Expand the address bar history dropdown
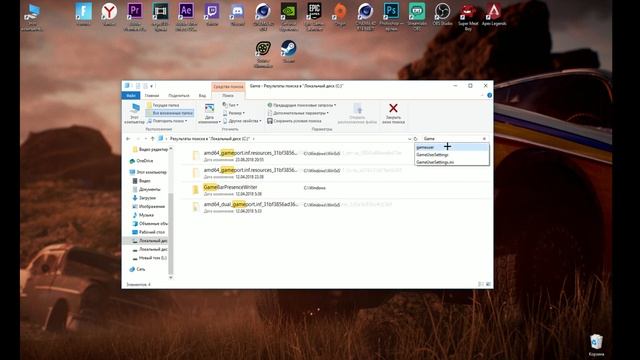Screen dimensions: 640x360 [x=409, y=139]
